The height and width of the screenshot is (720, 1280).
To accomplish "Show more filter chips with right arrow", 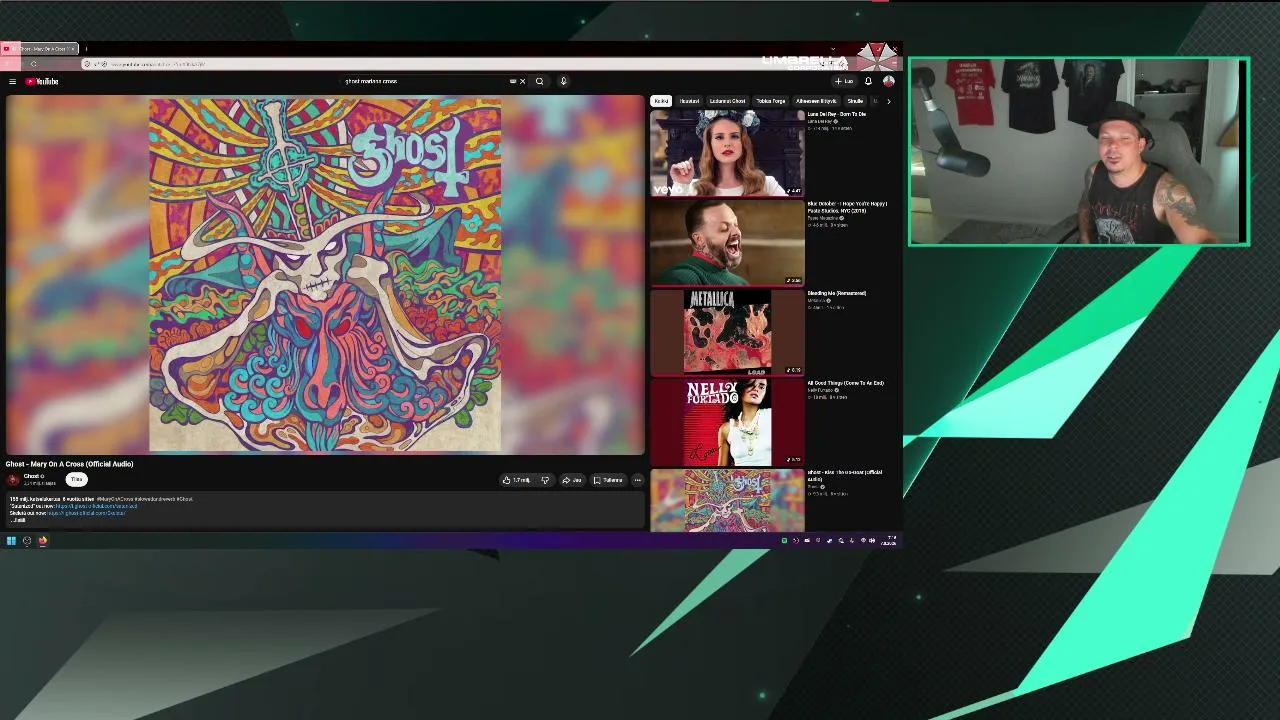I will click(x=888, y=101).
